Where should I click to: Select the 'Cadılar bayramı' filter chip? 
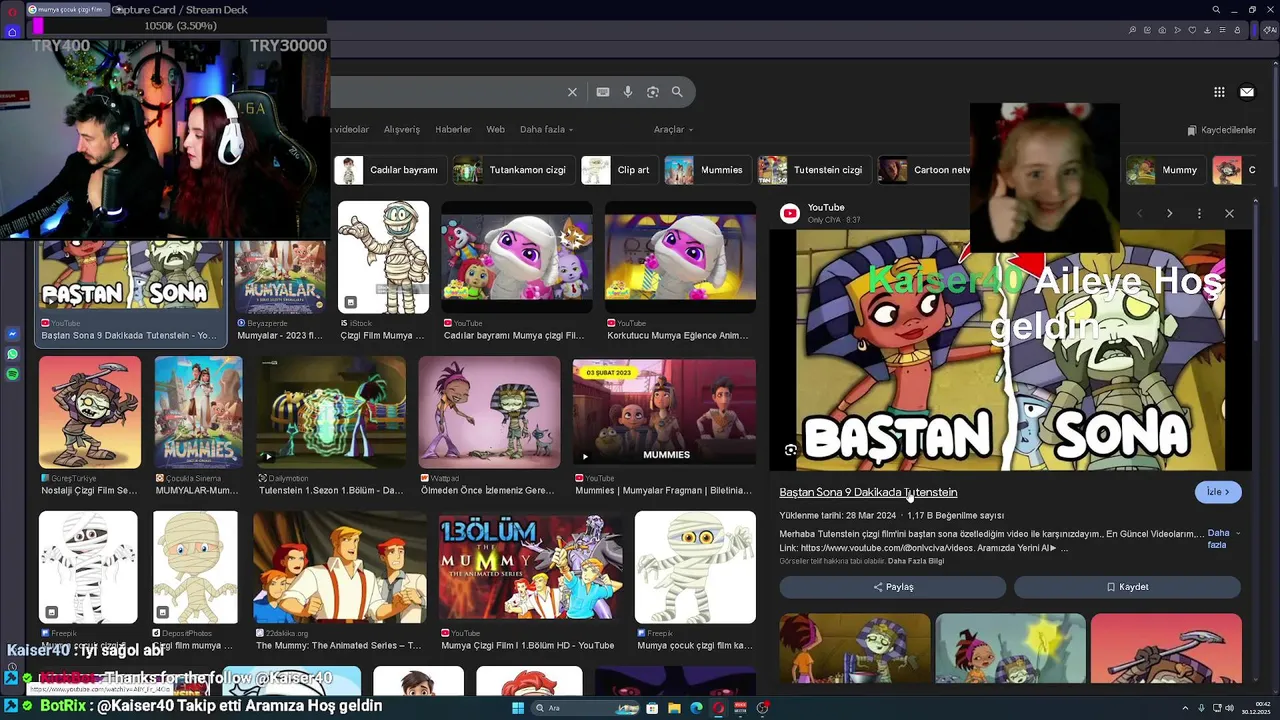[388, 170]
